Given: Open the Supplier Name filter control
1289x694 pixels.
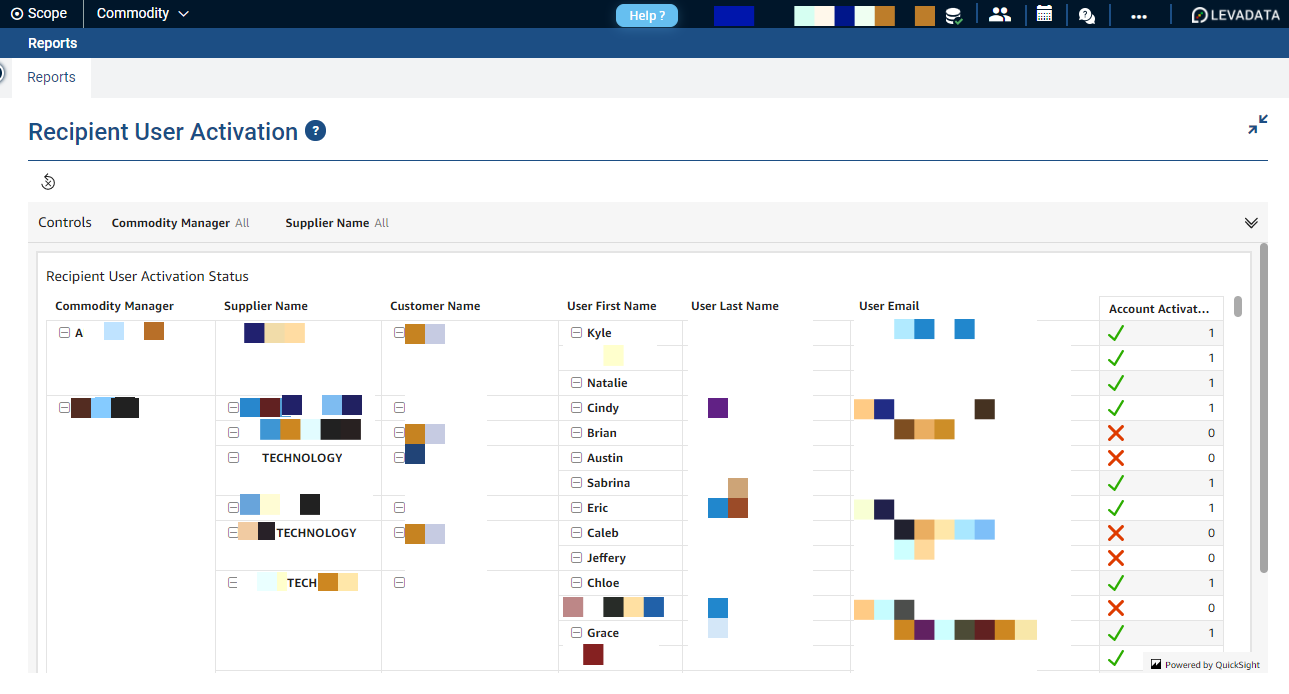Looking at the screenshot, I should coord(337,223).
